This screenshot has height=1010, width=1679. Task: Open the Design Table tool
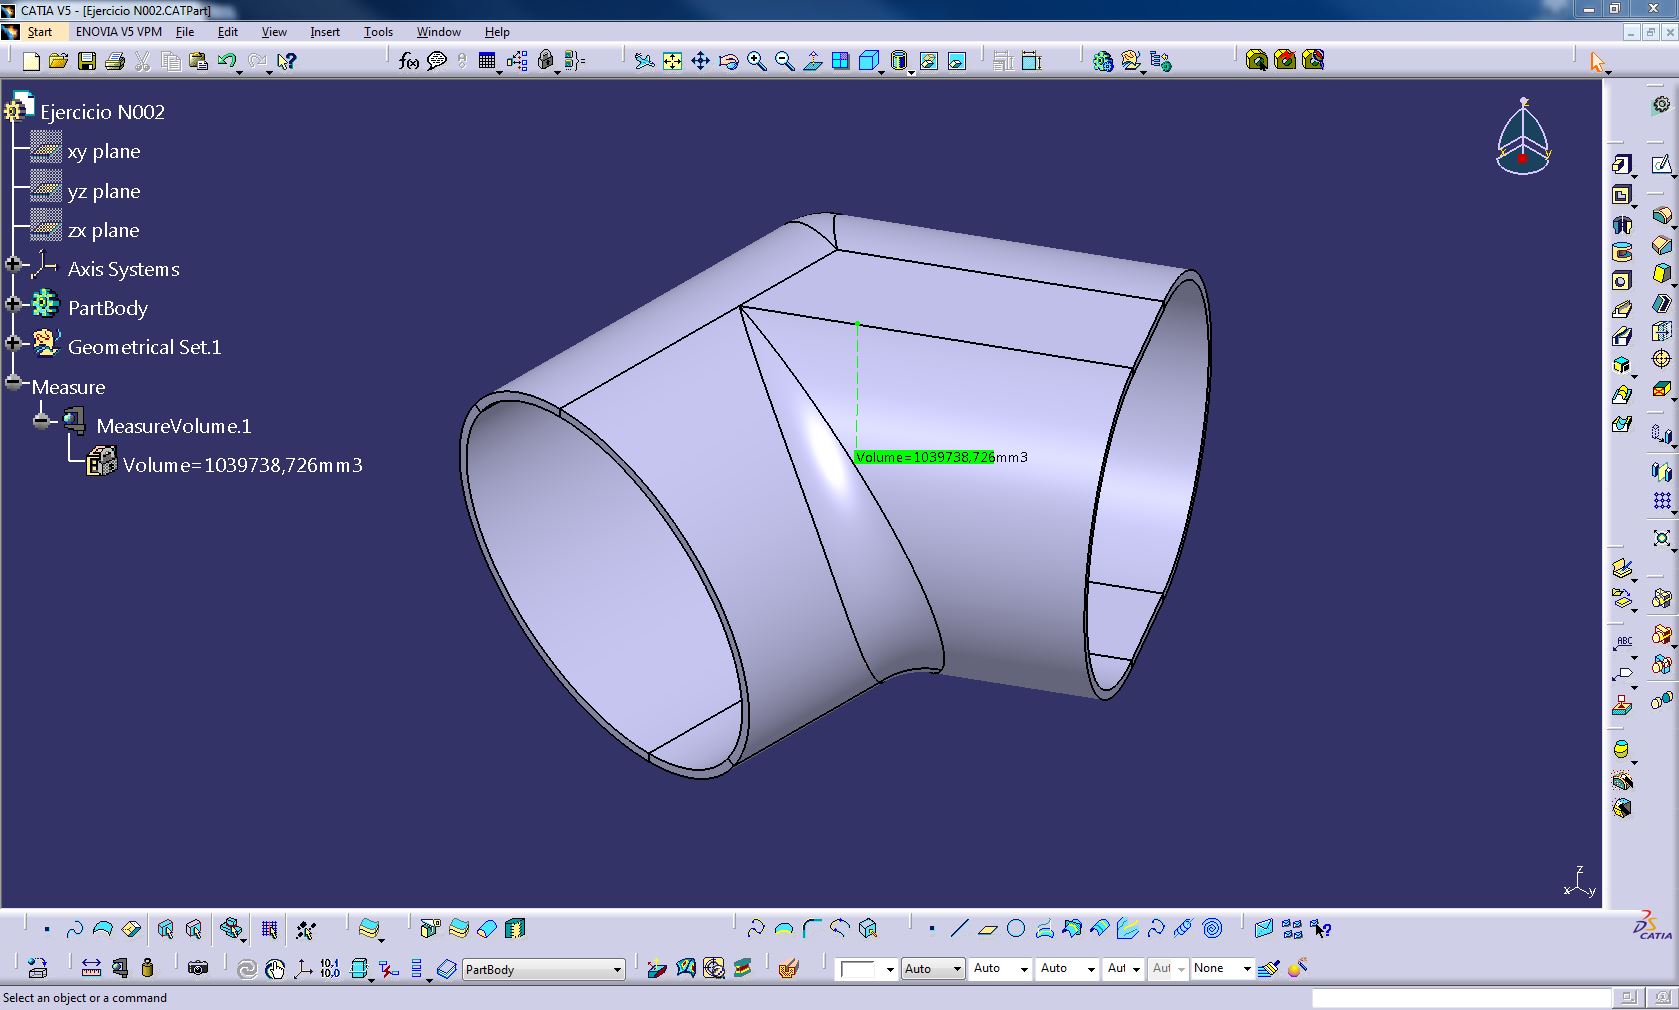[x=487, y=61]
